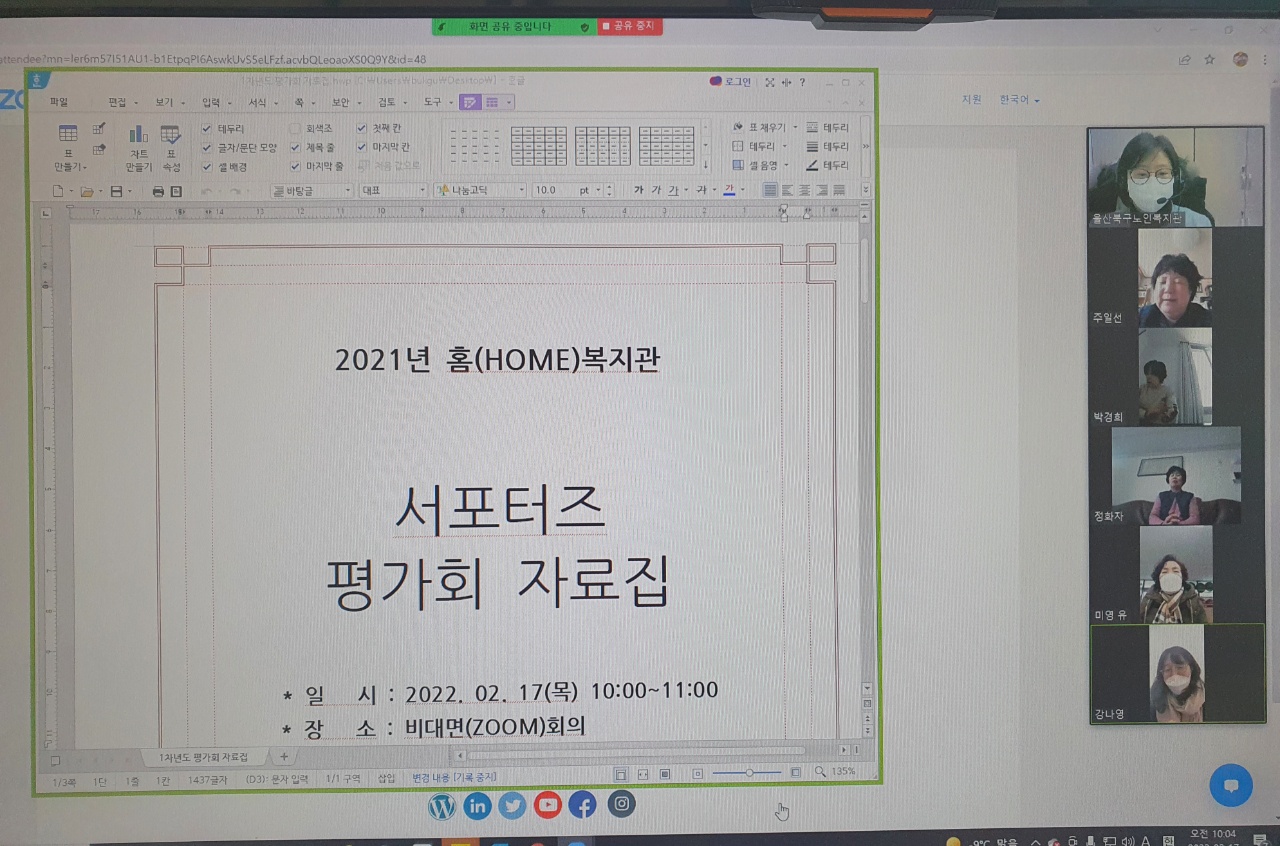The image size is (1280, 846).
Task: Click the zoom magnifier icon in status bar
Action: click(x=820, y=772)
